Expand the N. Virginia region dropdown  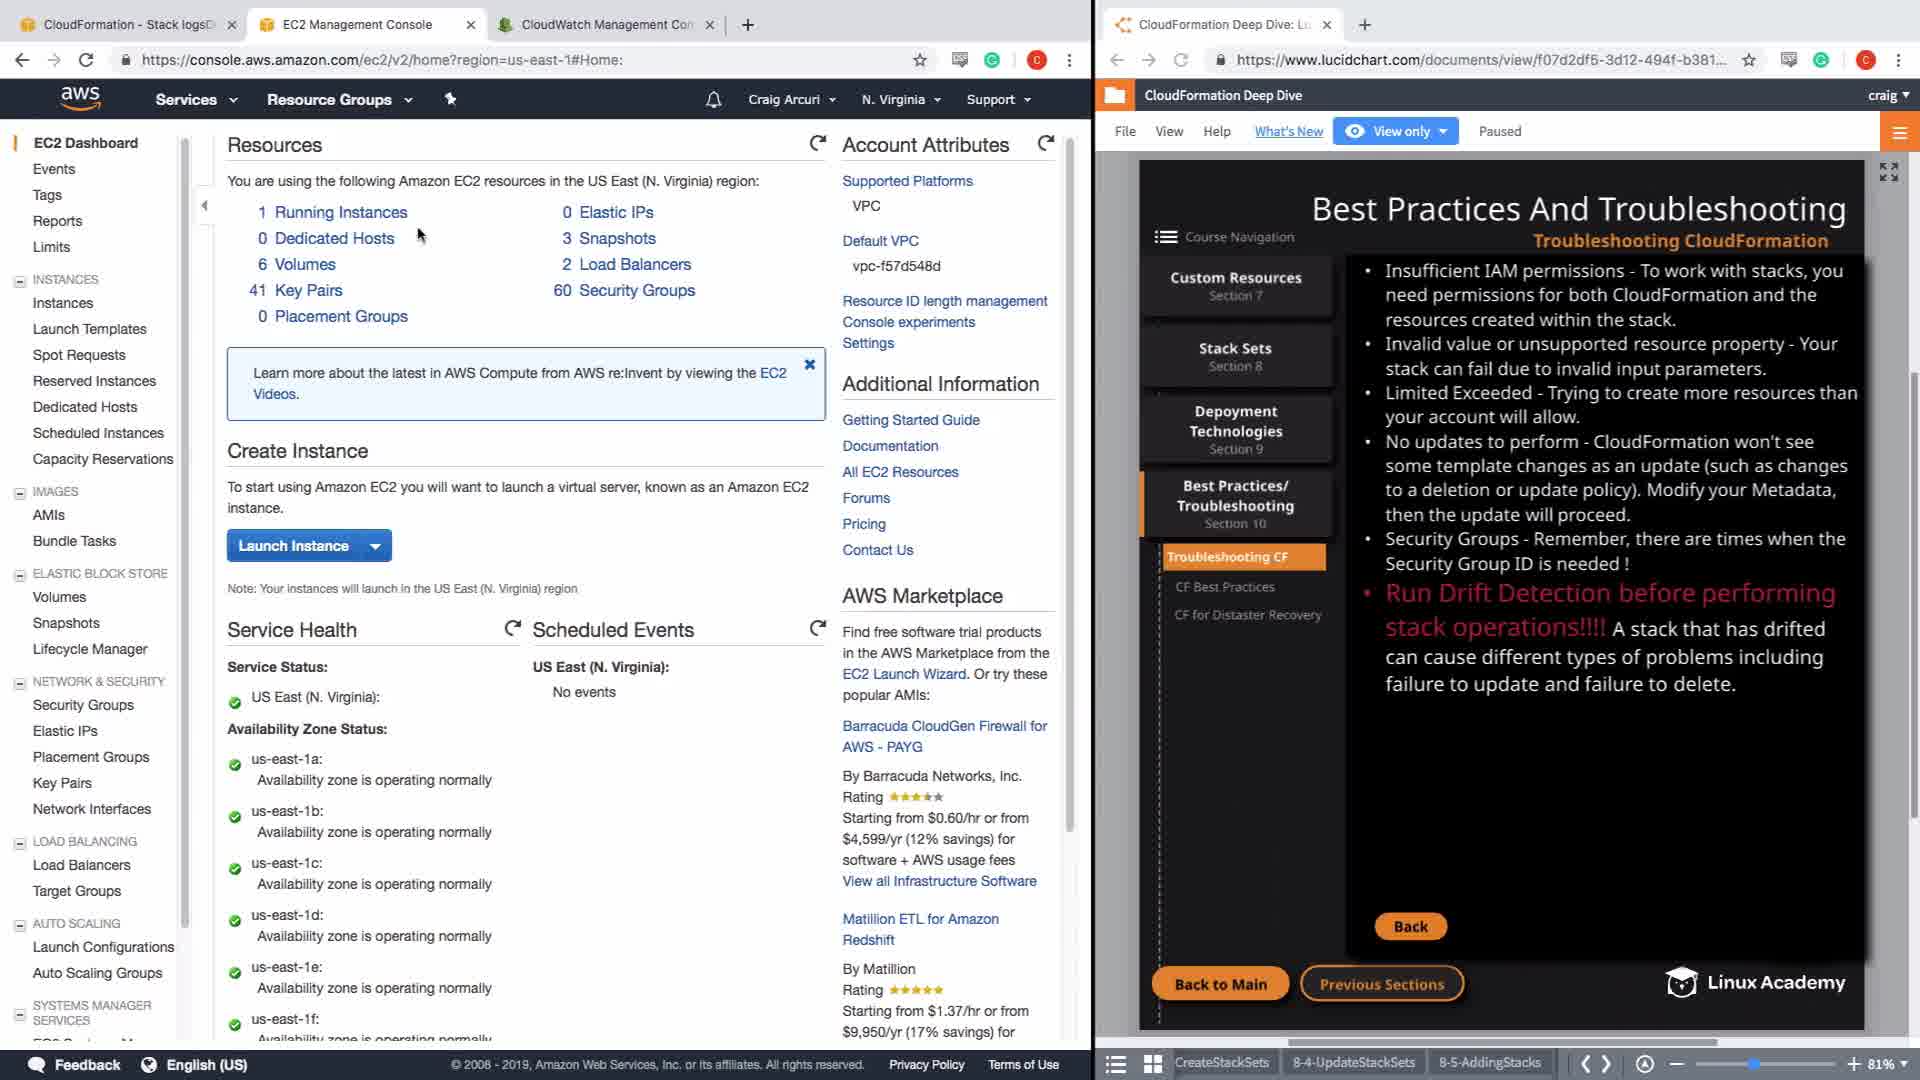click(x=901, y=100)
